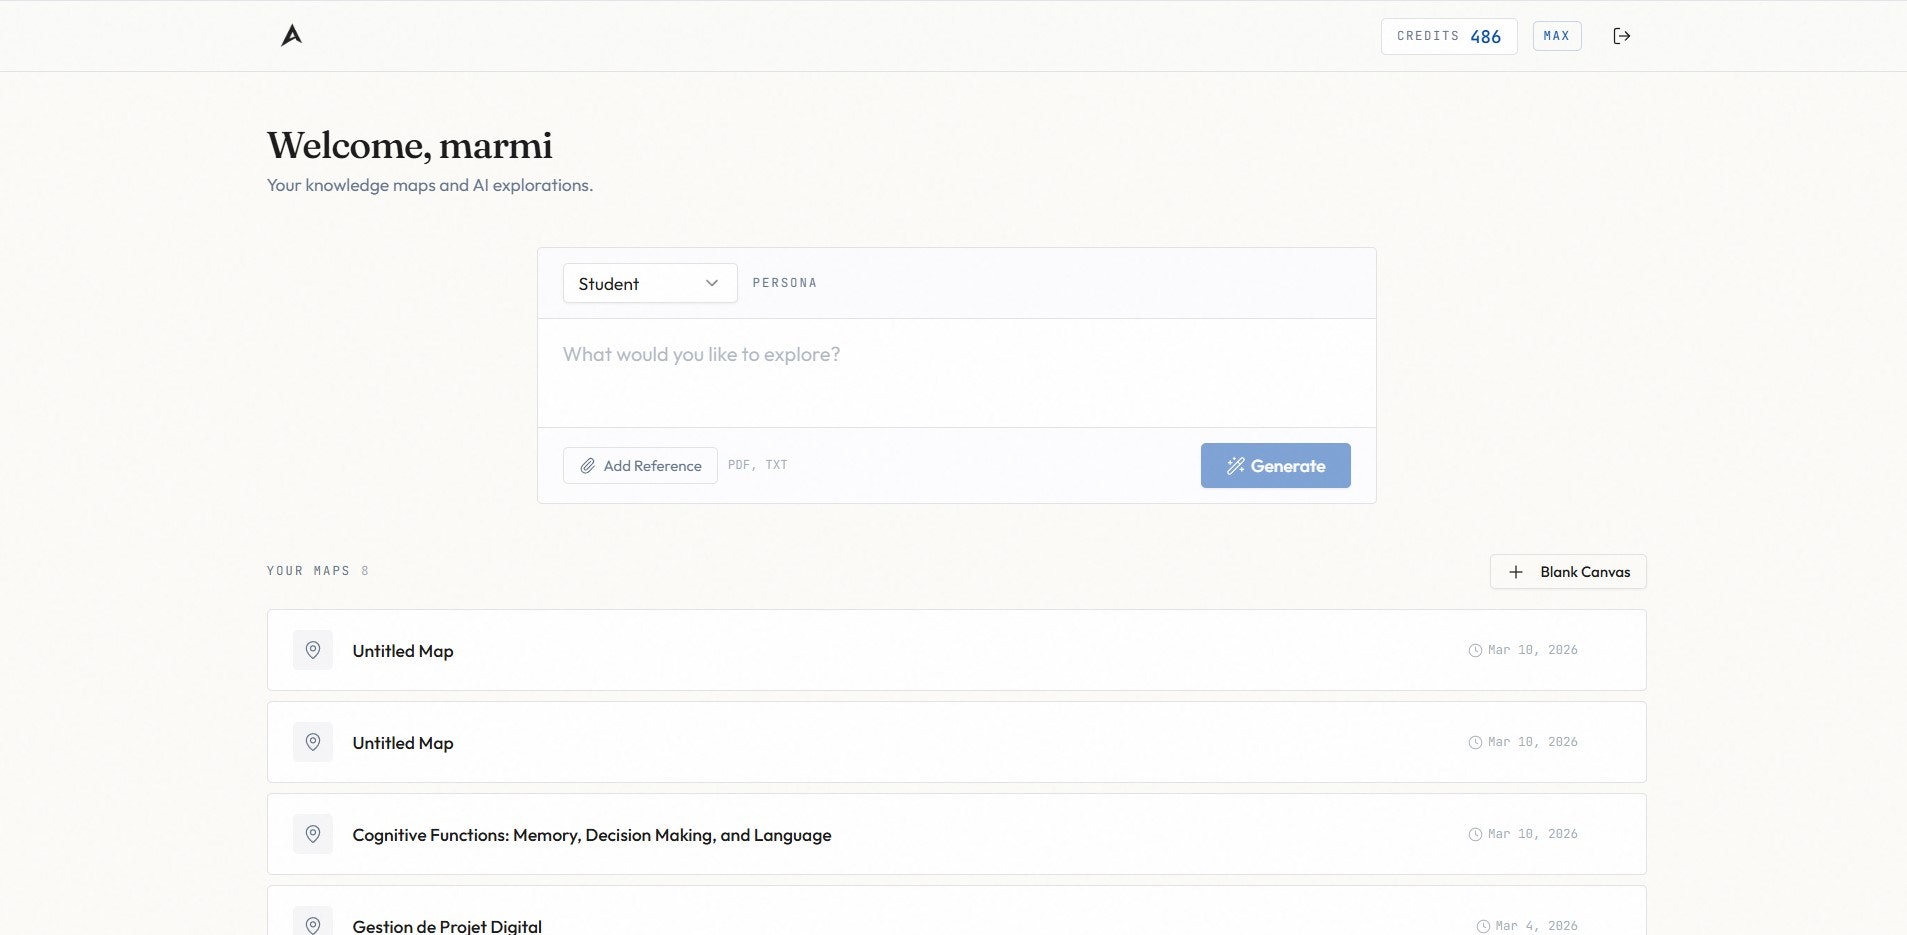Click the logout icon in the top right
Viewport: 1907px width, 935px height.
tap(1622, 35)
